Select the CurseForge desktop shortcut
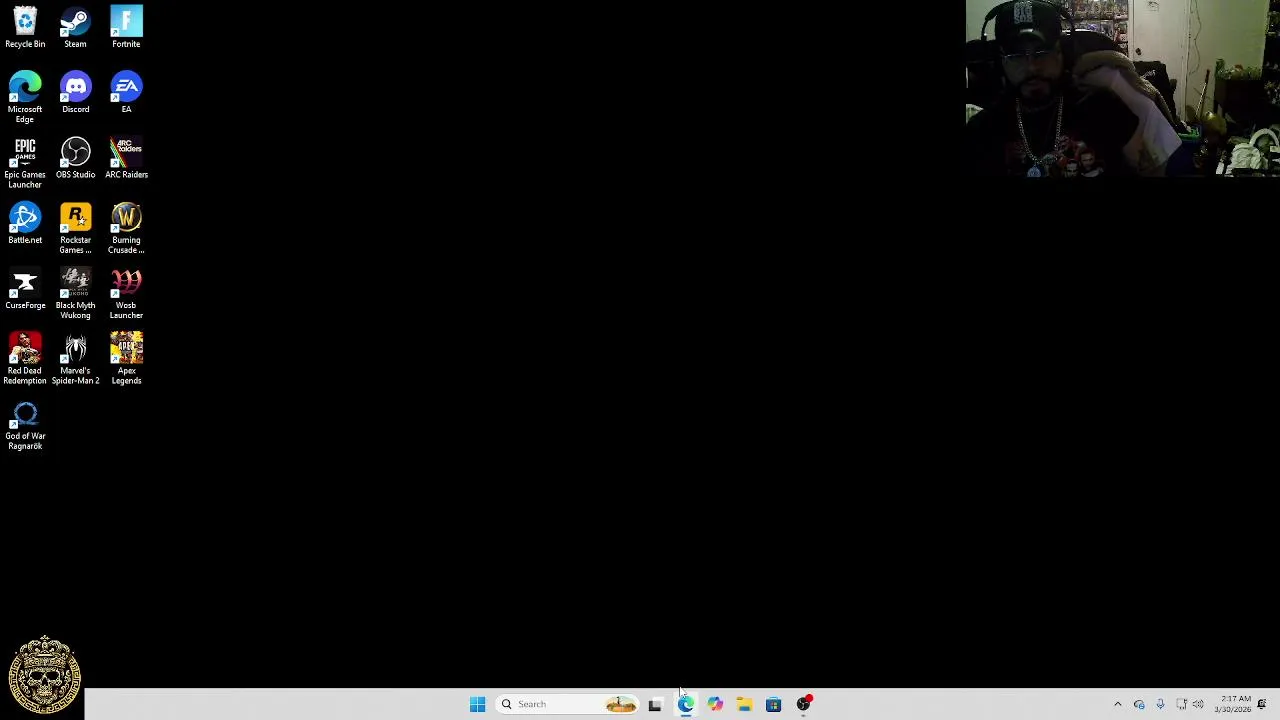 coord(25,289)
